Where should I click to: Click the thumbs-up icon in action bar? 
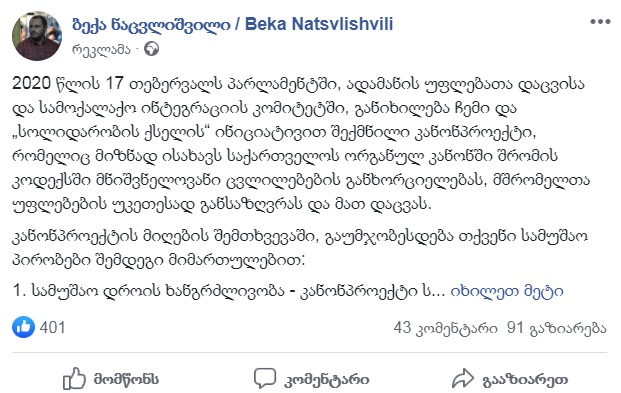(74, 379)
